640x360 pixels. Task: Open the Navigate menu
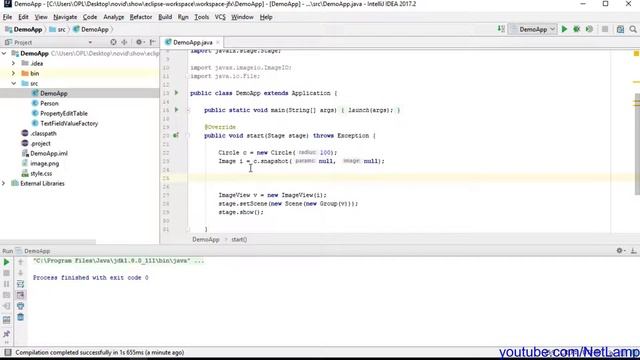[x=65, y=17]
